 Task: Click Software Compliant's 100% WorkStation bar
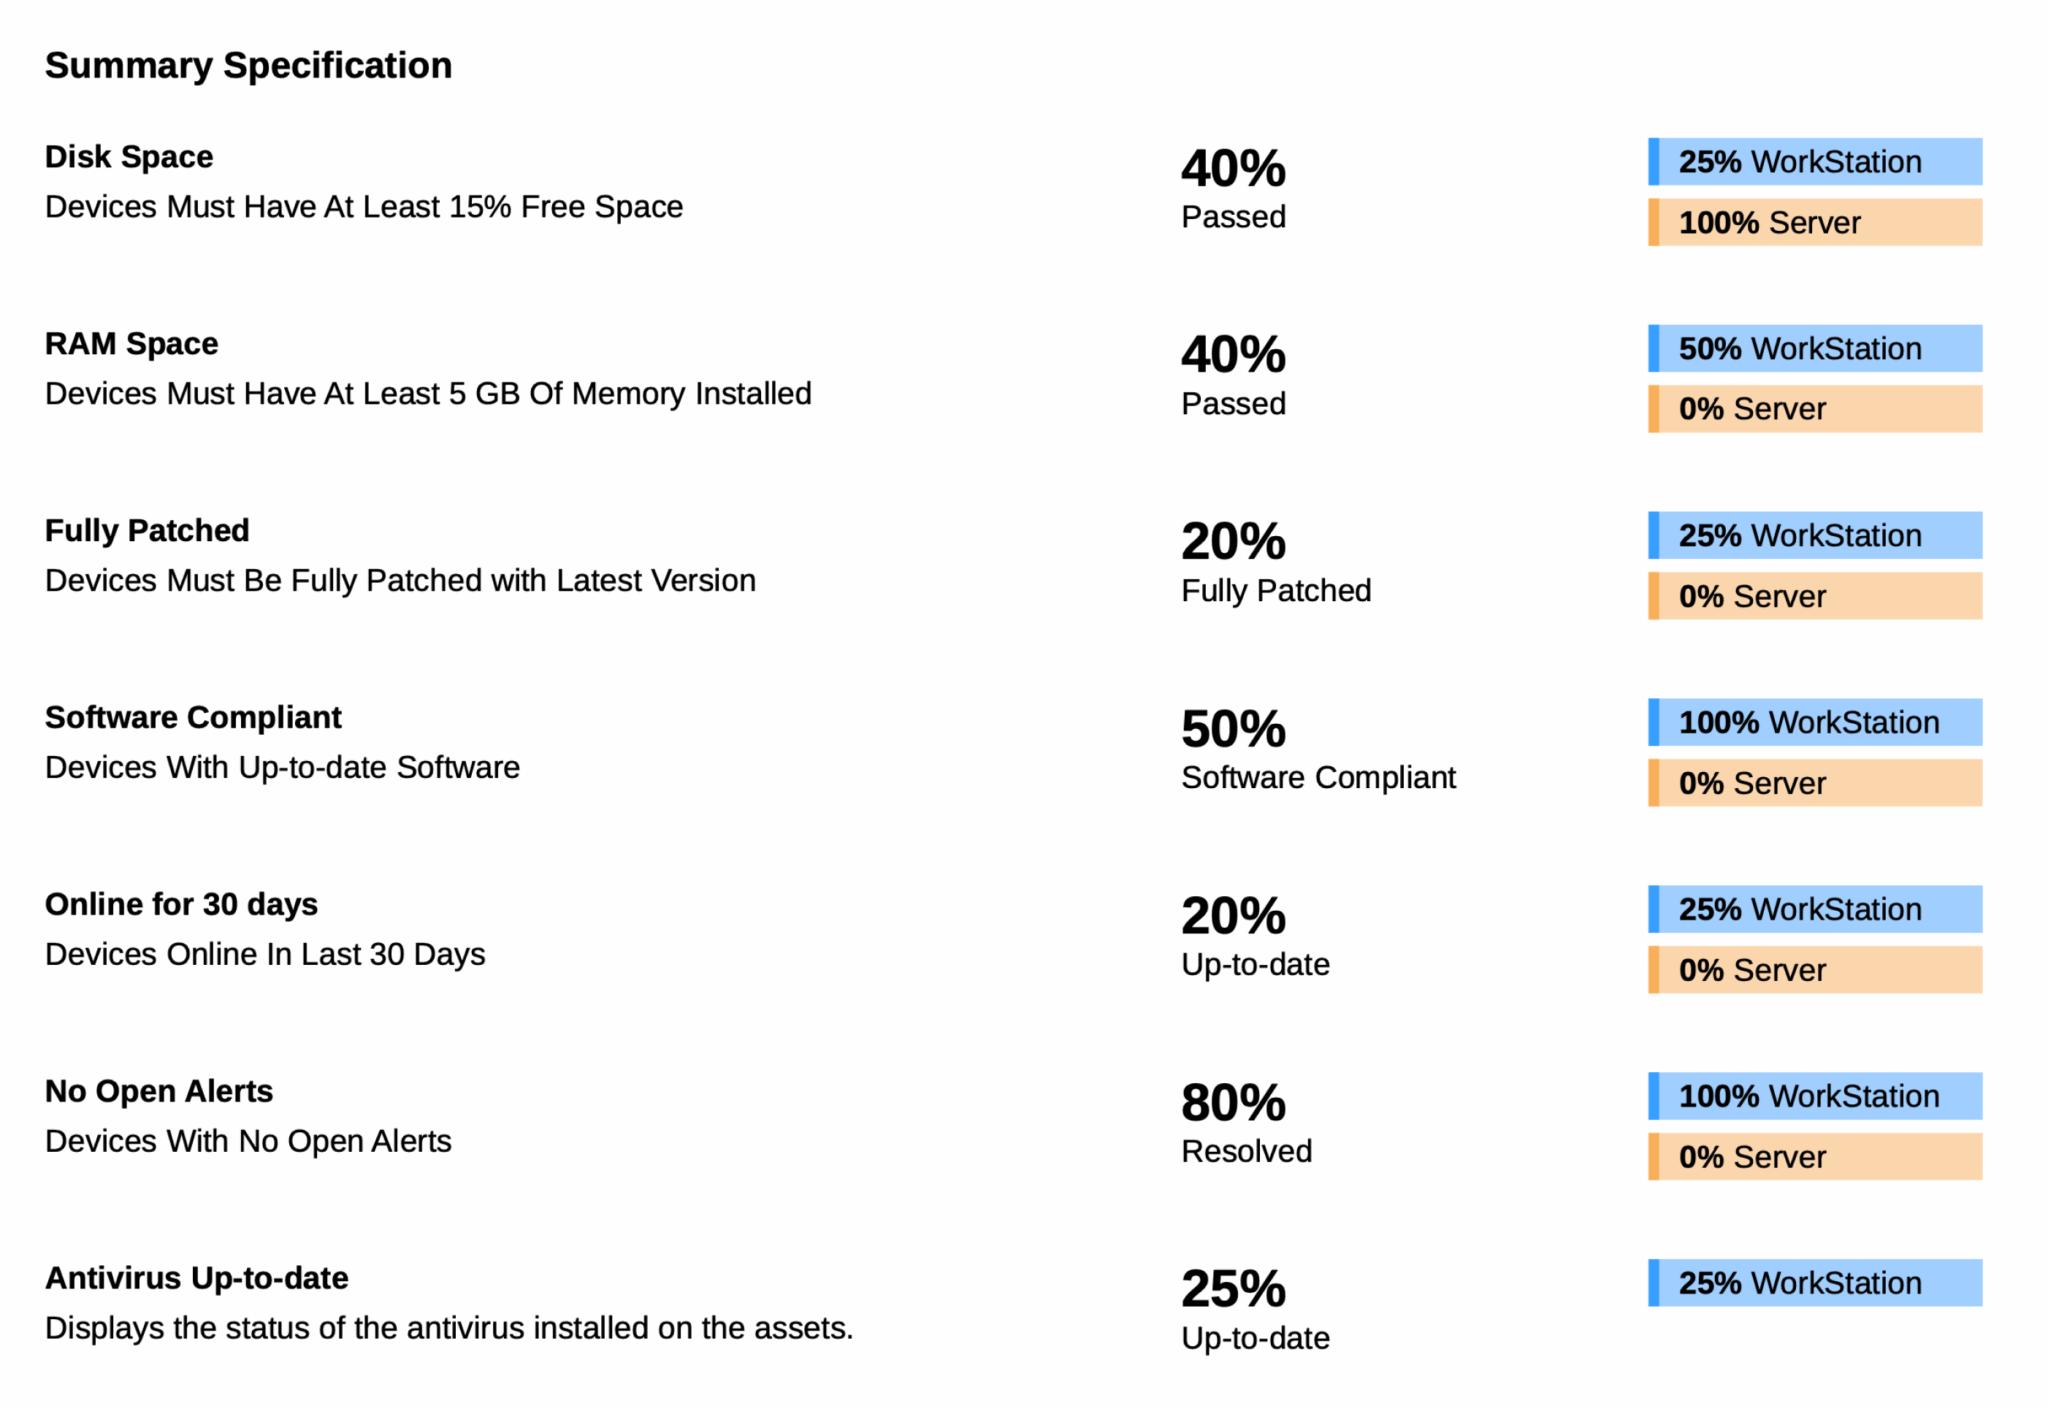(1814, 723)
